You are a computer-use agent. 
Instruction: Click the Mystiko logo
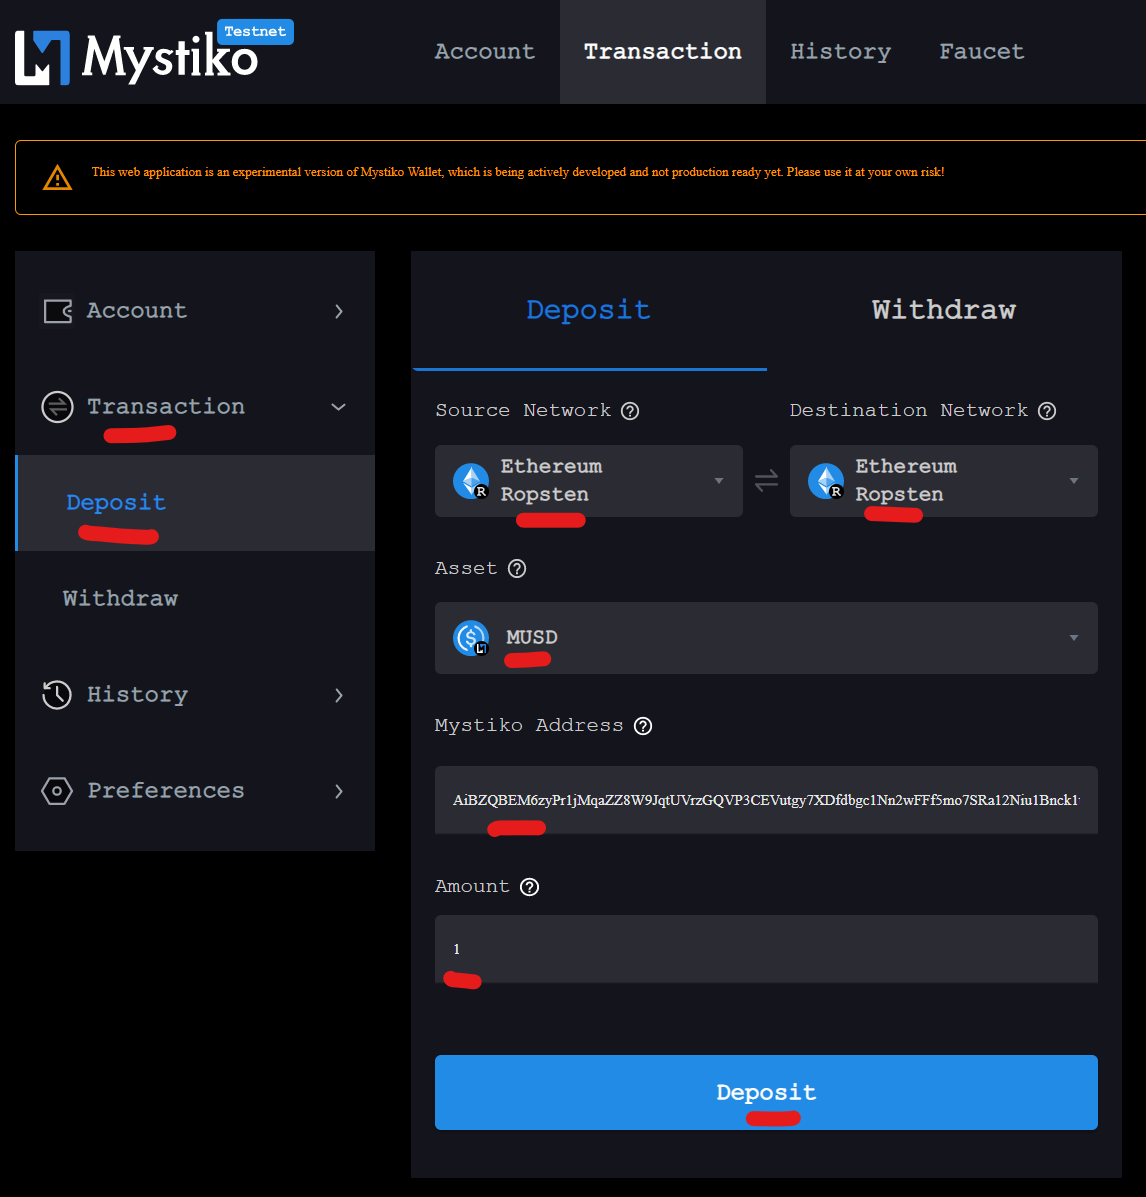point(136,57)
